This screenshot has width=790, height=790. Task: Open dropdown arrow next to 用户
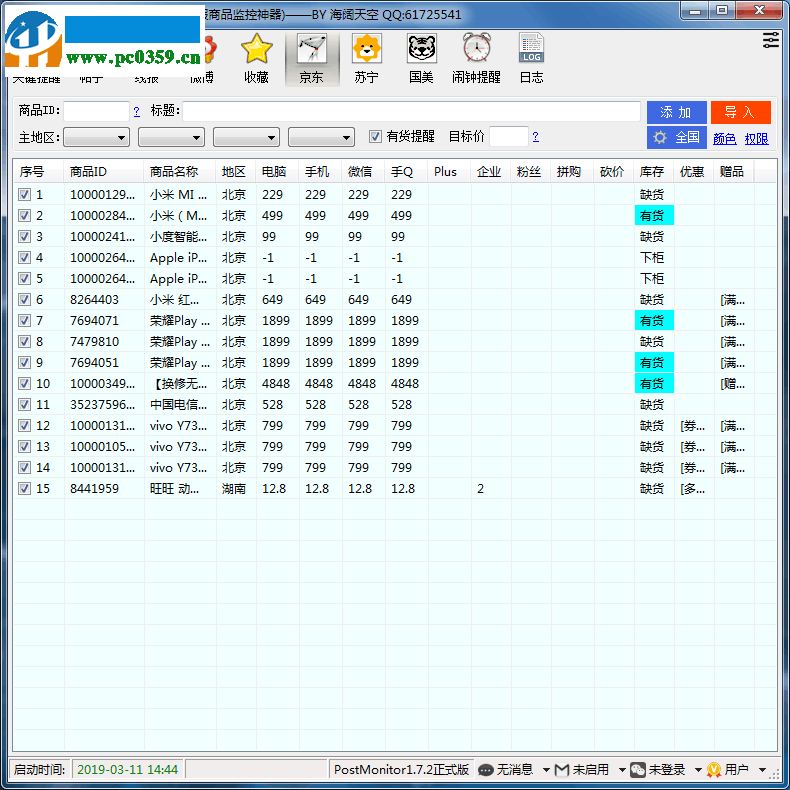[x=762, y=770]
